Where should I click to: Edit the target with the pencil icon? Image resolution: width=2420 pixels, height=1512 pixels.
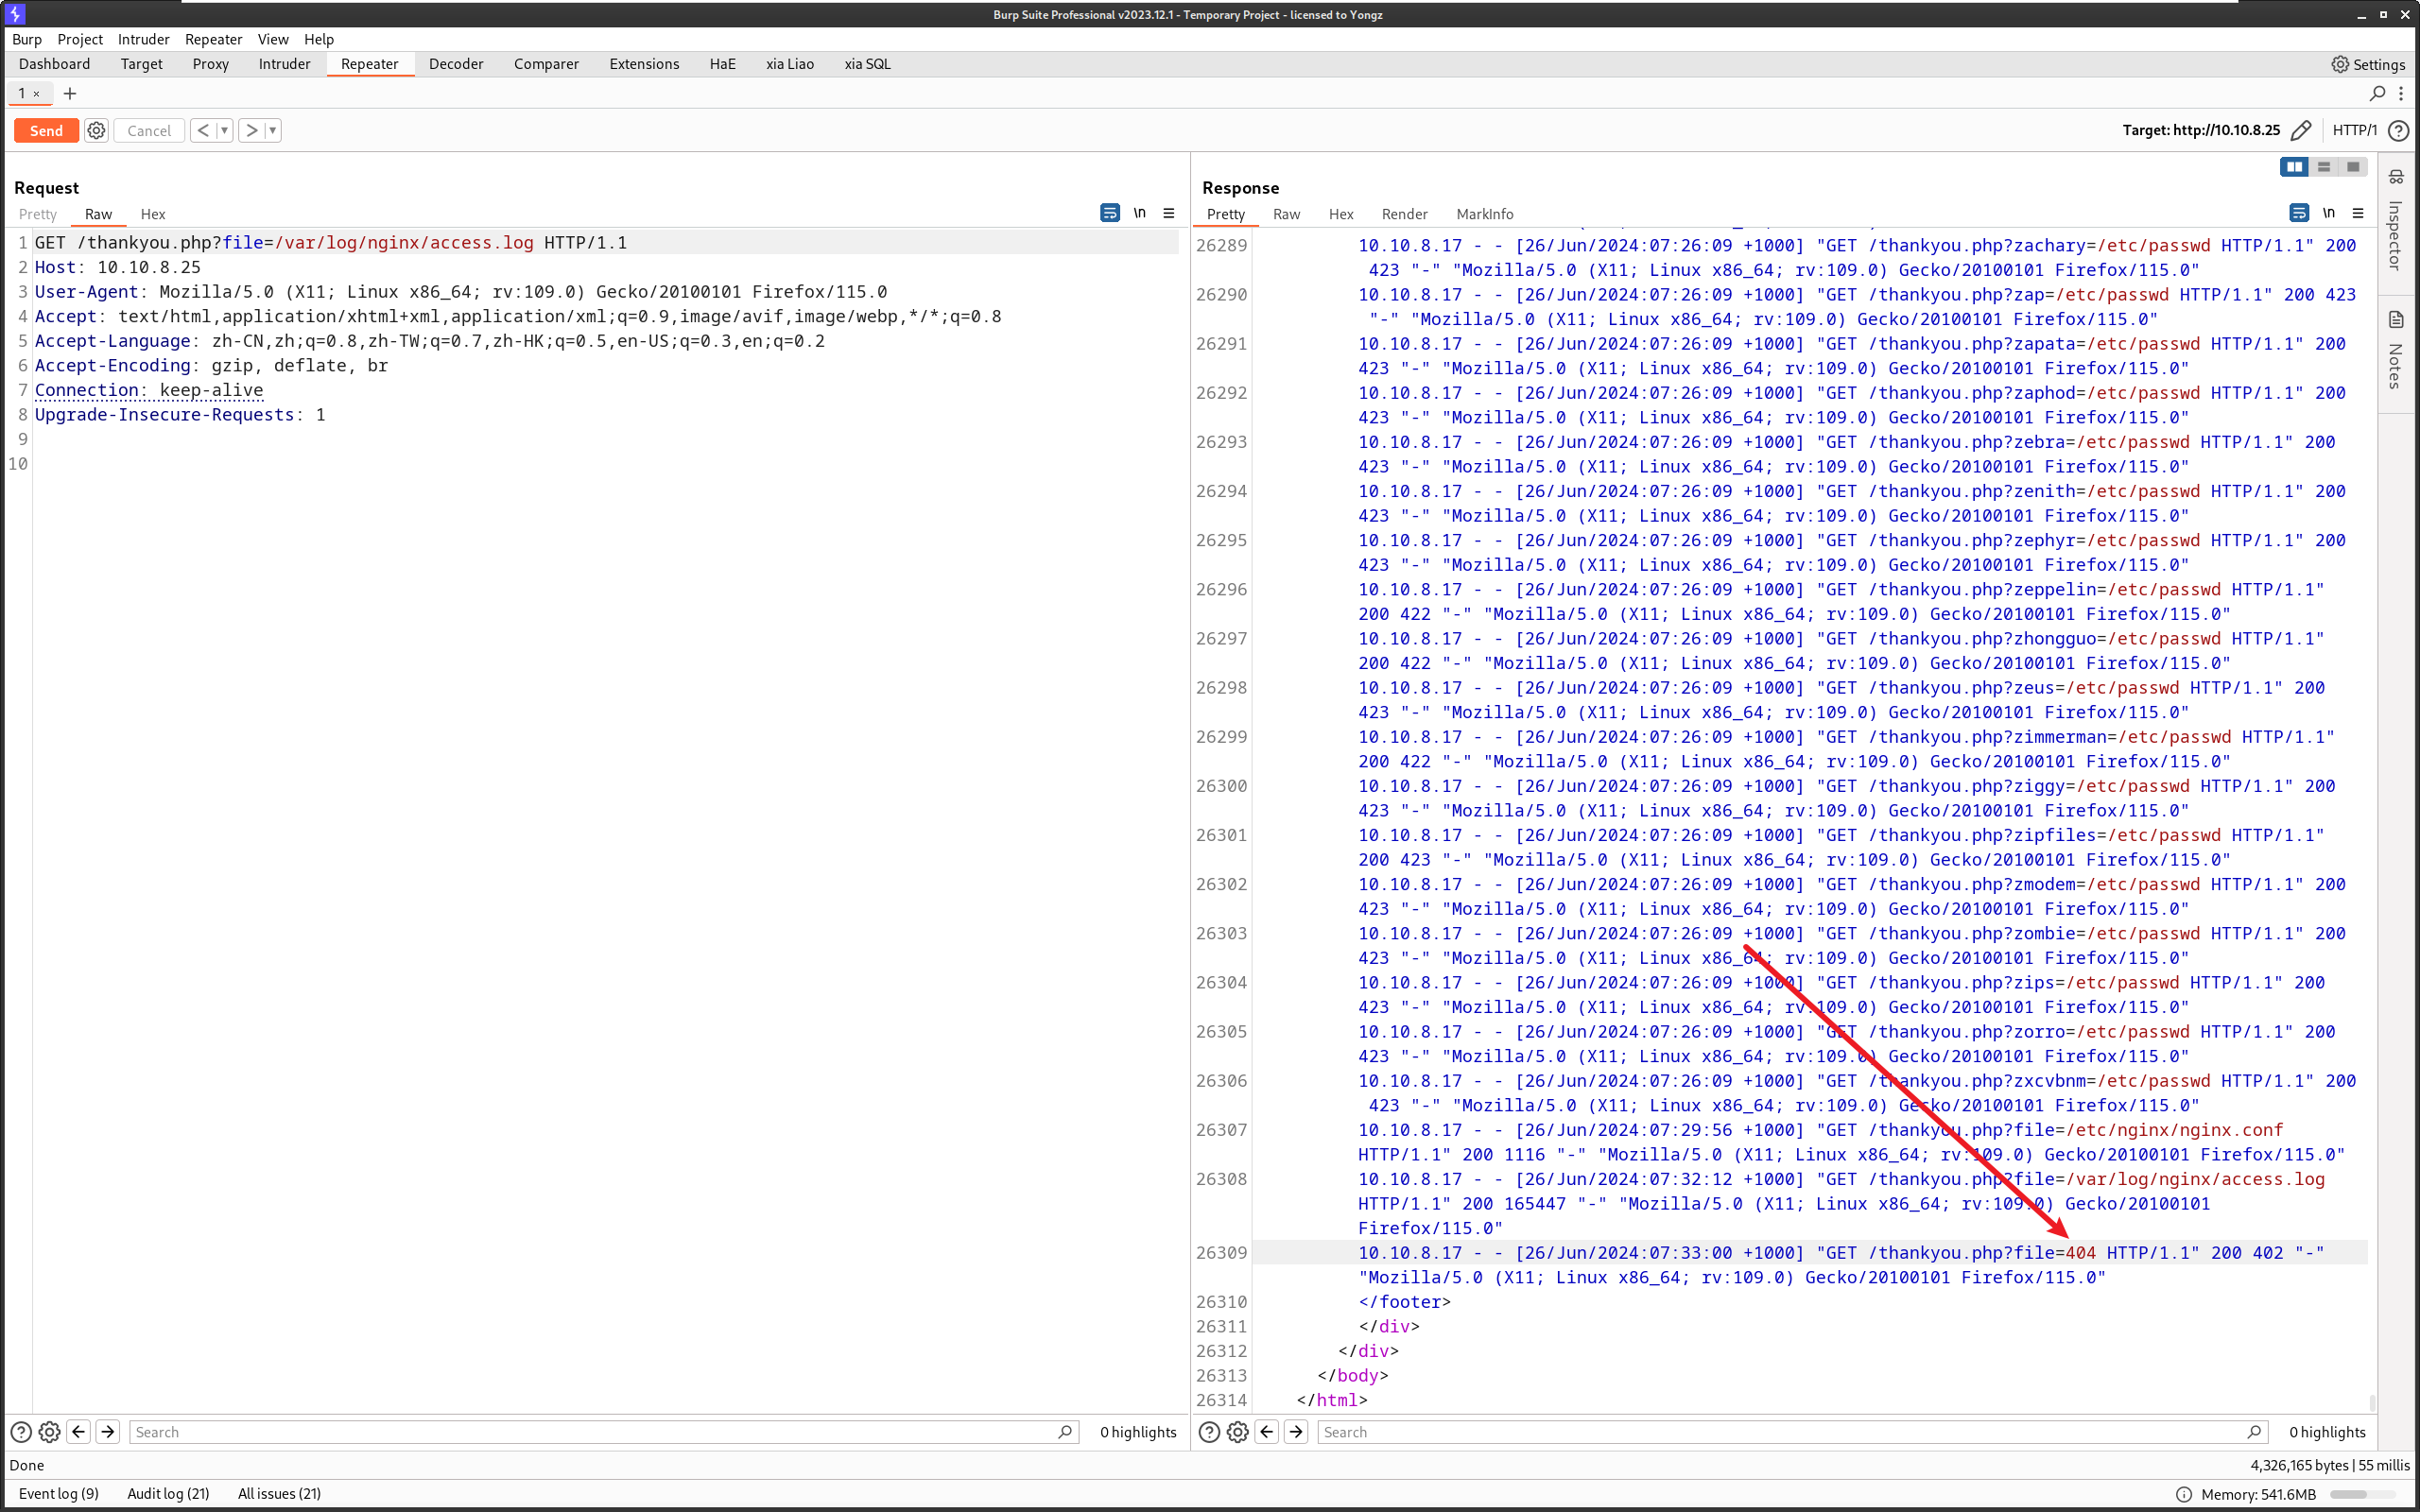click(x=2301, y=130)
